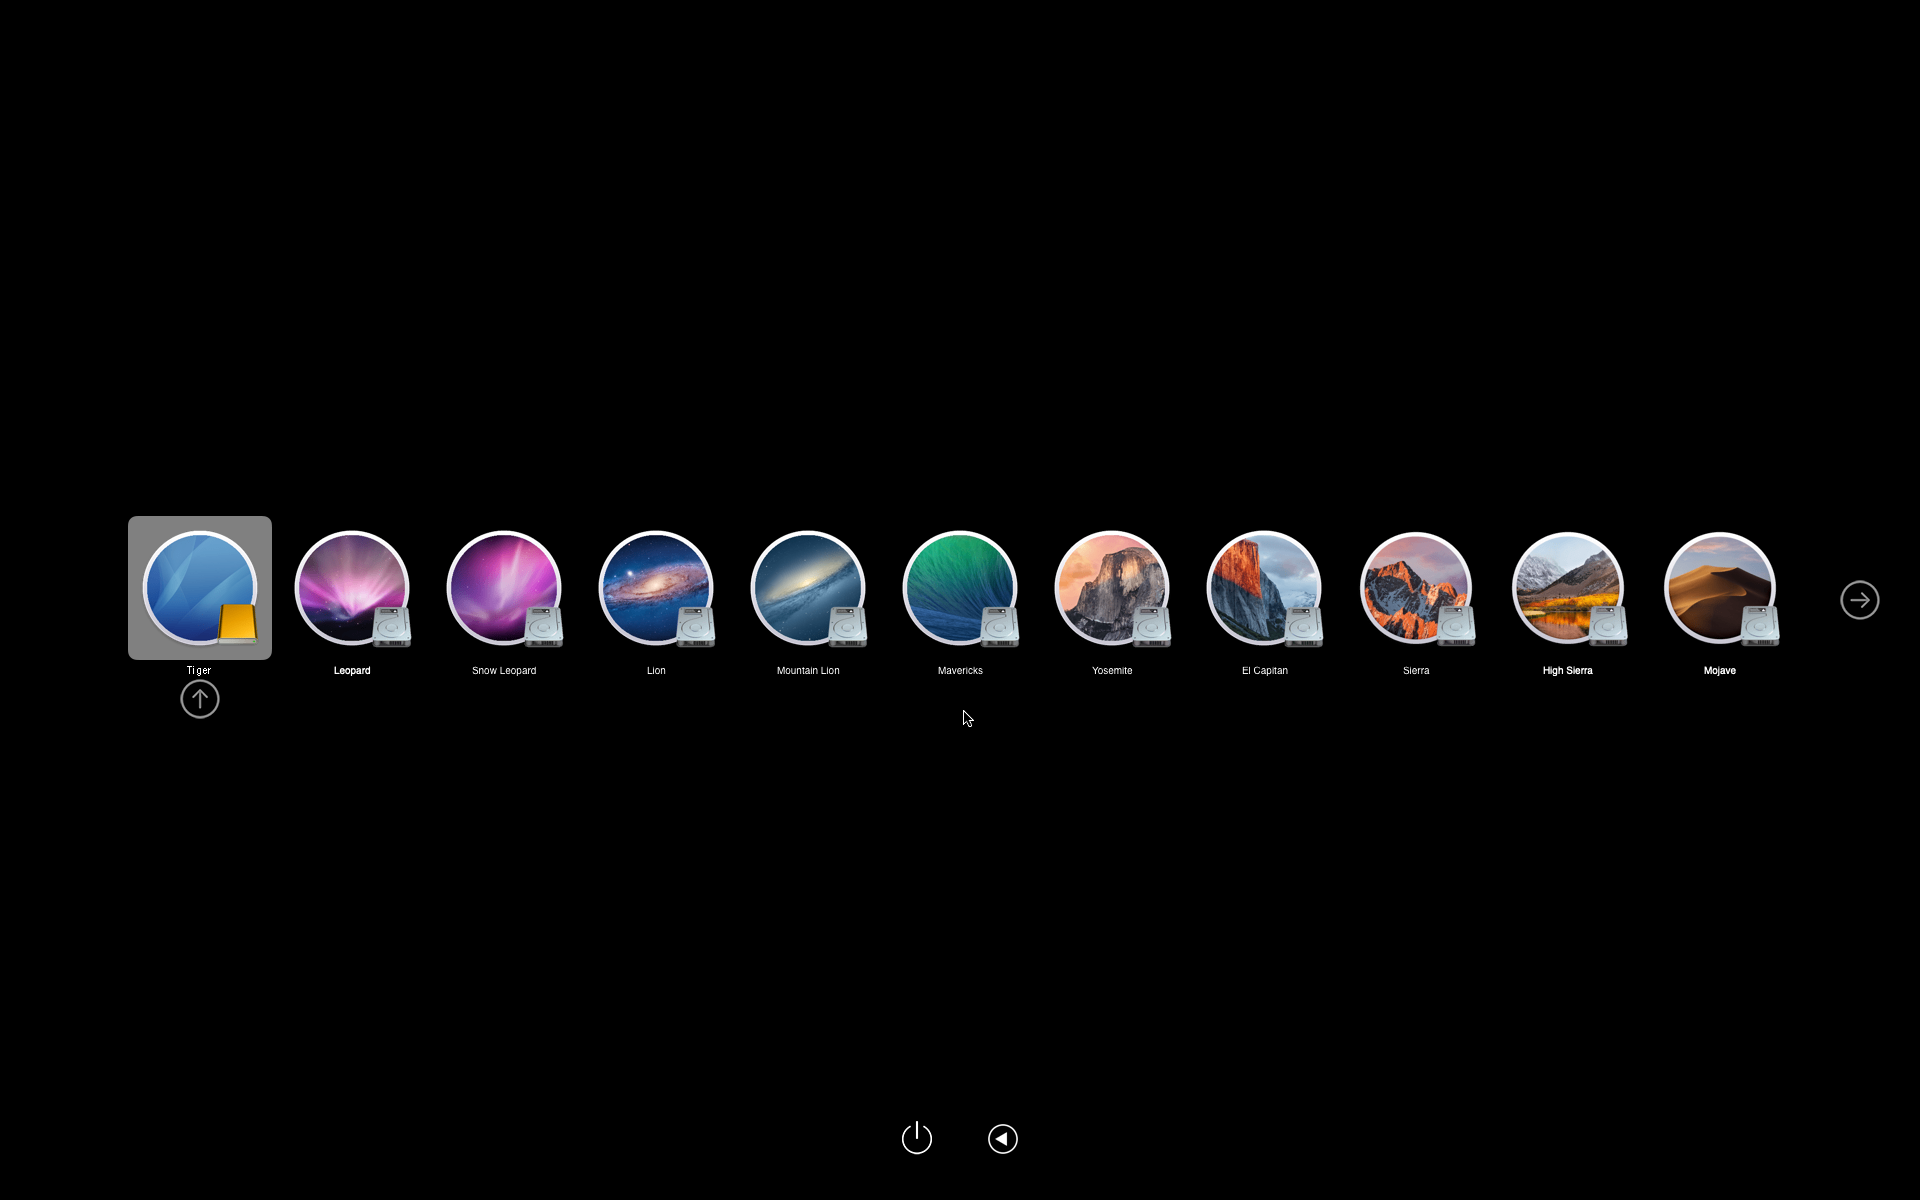Click the "Mojave" text label
This screenshot has height=1200, width=1920.
click(1720, 671)
